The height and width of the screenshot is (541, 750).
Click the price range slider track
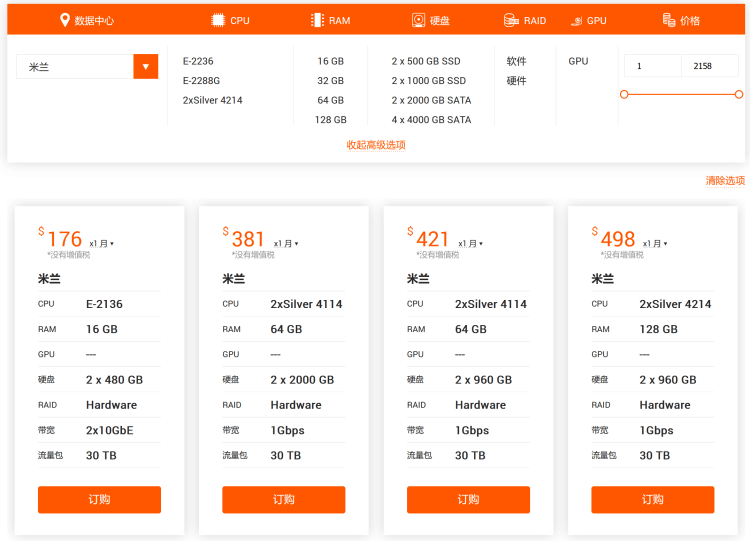pos(681,94)
